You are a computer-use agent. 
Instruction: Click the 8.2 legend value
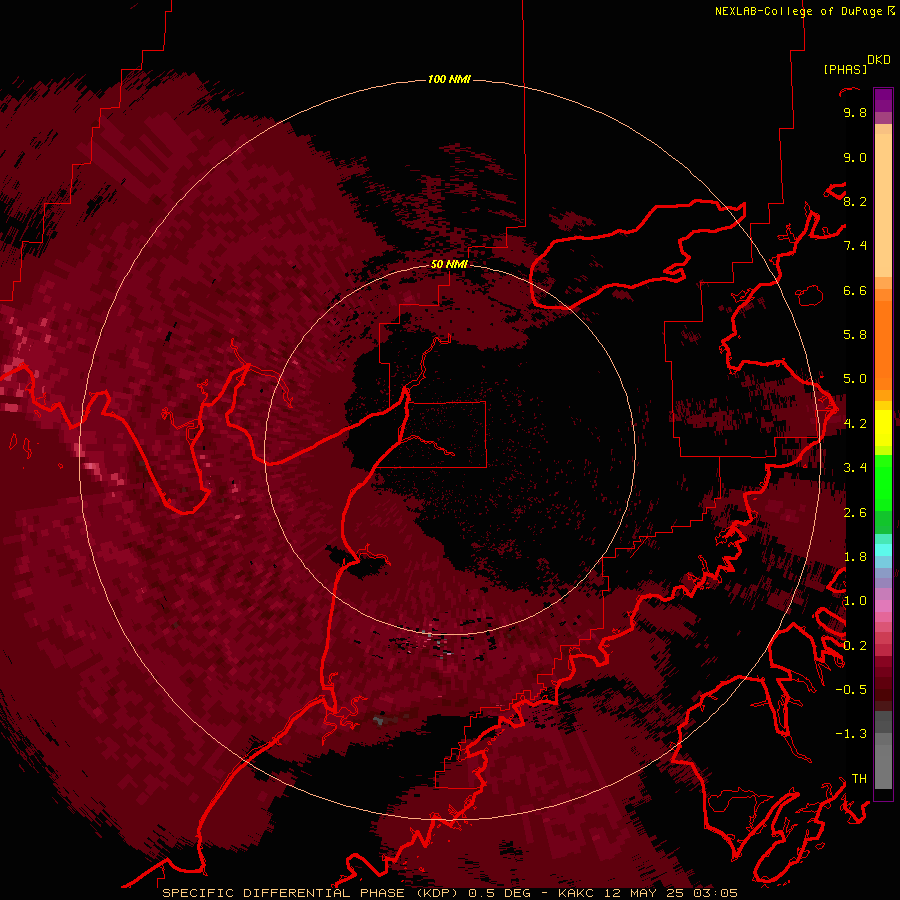tap(855, 201)
